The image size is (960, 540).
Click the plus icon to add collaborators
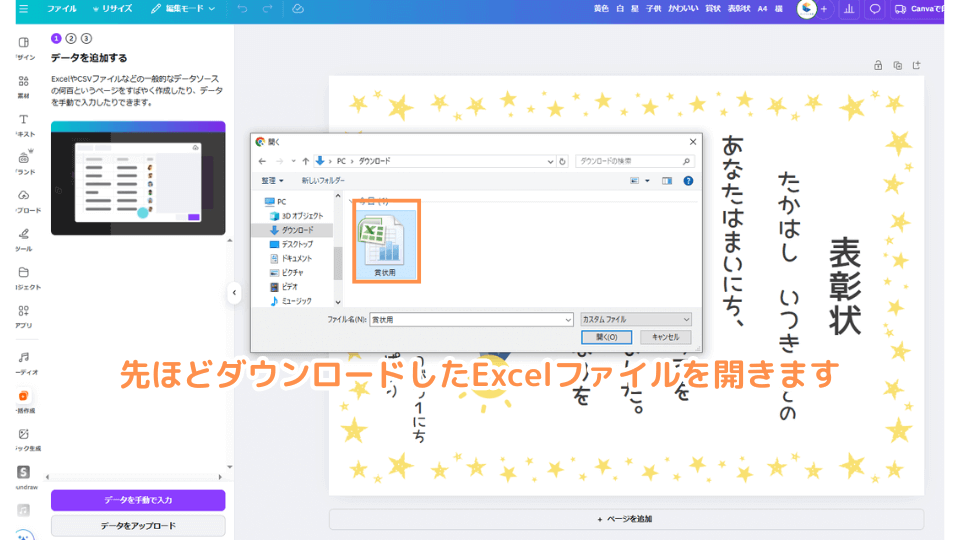[x=824, y=9]
